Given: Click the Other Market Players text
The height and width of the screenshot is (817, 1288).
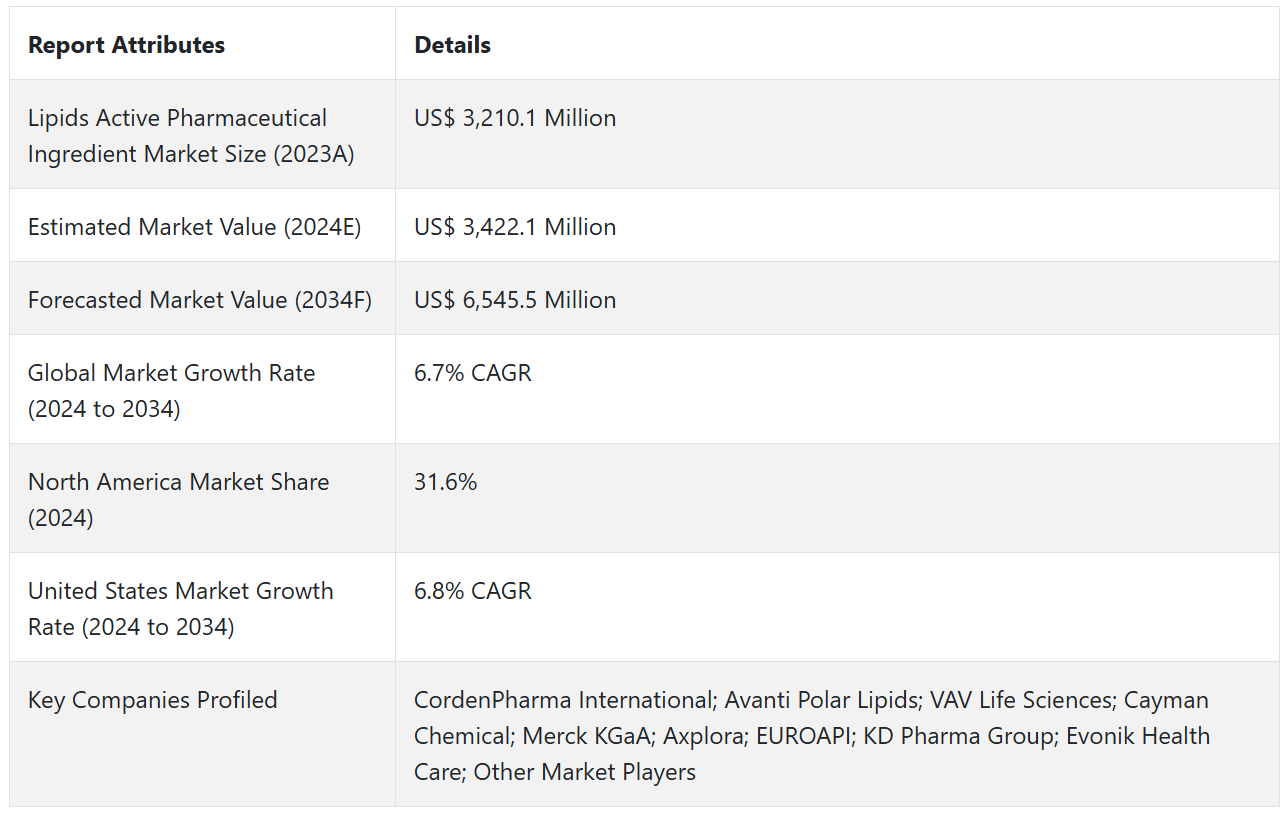Looking at the screenshot, I should click(x=584, y=772).
